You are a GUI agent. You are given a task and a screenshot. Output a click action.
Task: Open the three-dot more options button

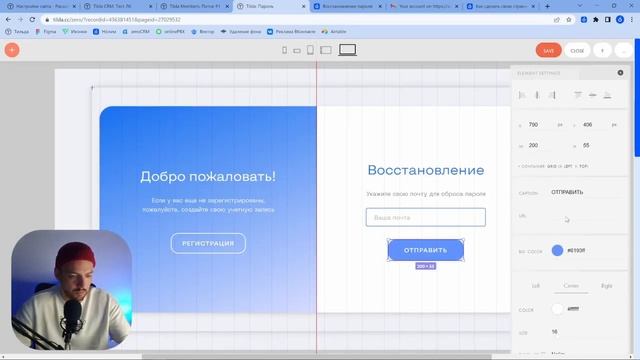click(623, 50)
